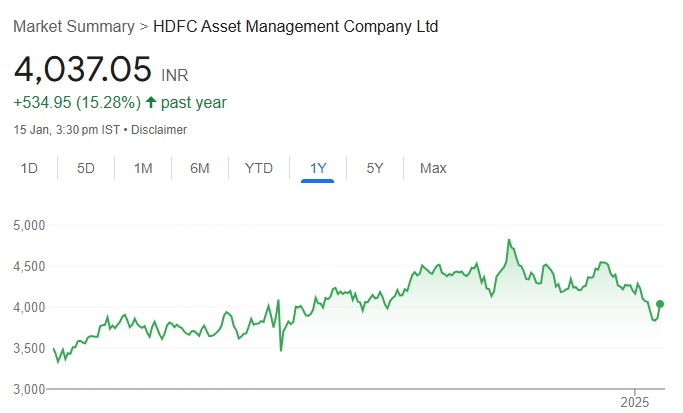Choose the 6M time period
683x413 pixels.
click(x=200, y=168)
